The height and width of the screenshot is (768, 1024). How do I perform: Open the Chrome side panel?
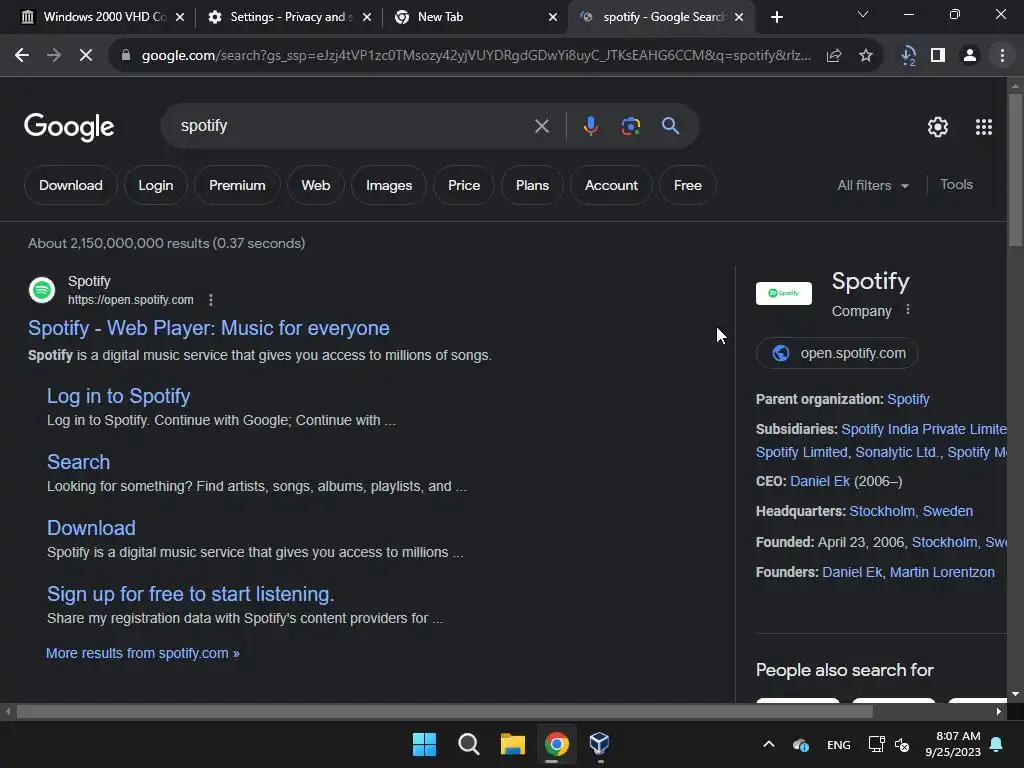click(938, 56)
